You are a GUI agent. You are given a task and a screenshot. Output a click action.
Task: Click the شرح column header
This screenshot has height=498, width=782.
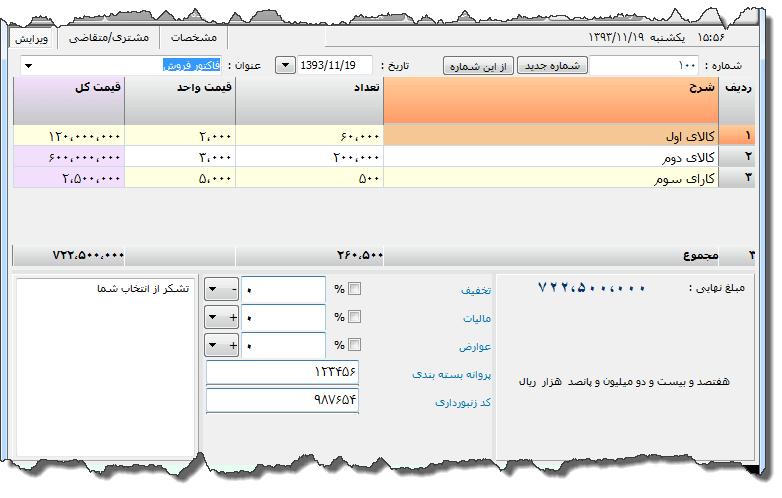(x=551, y=101)
